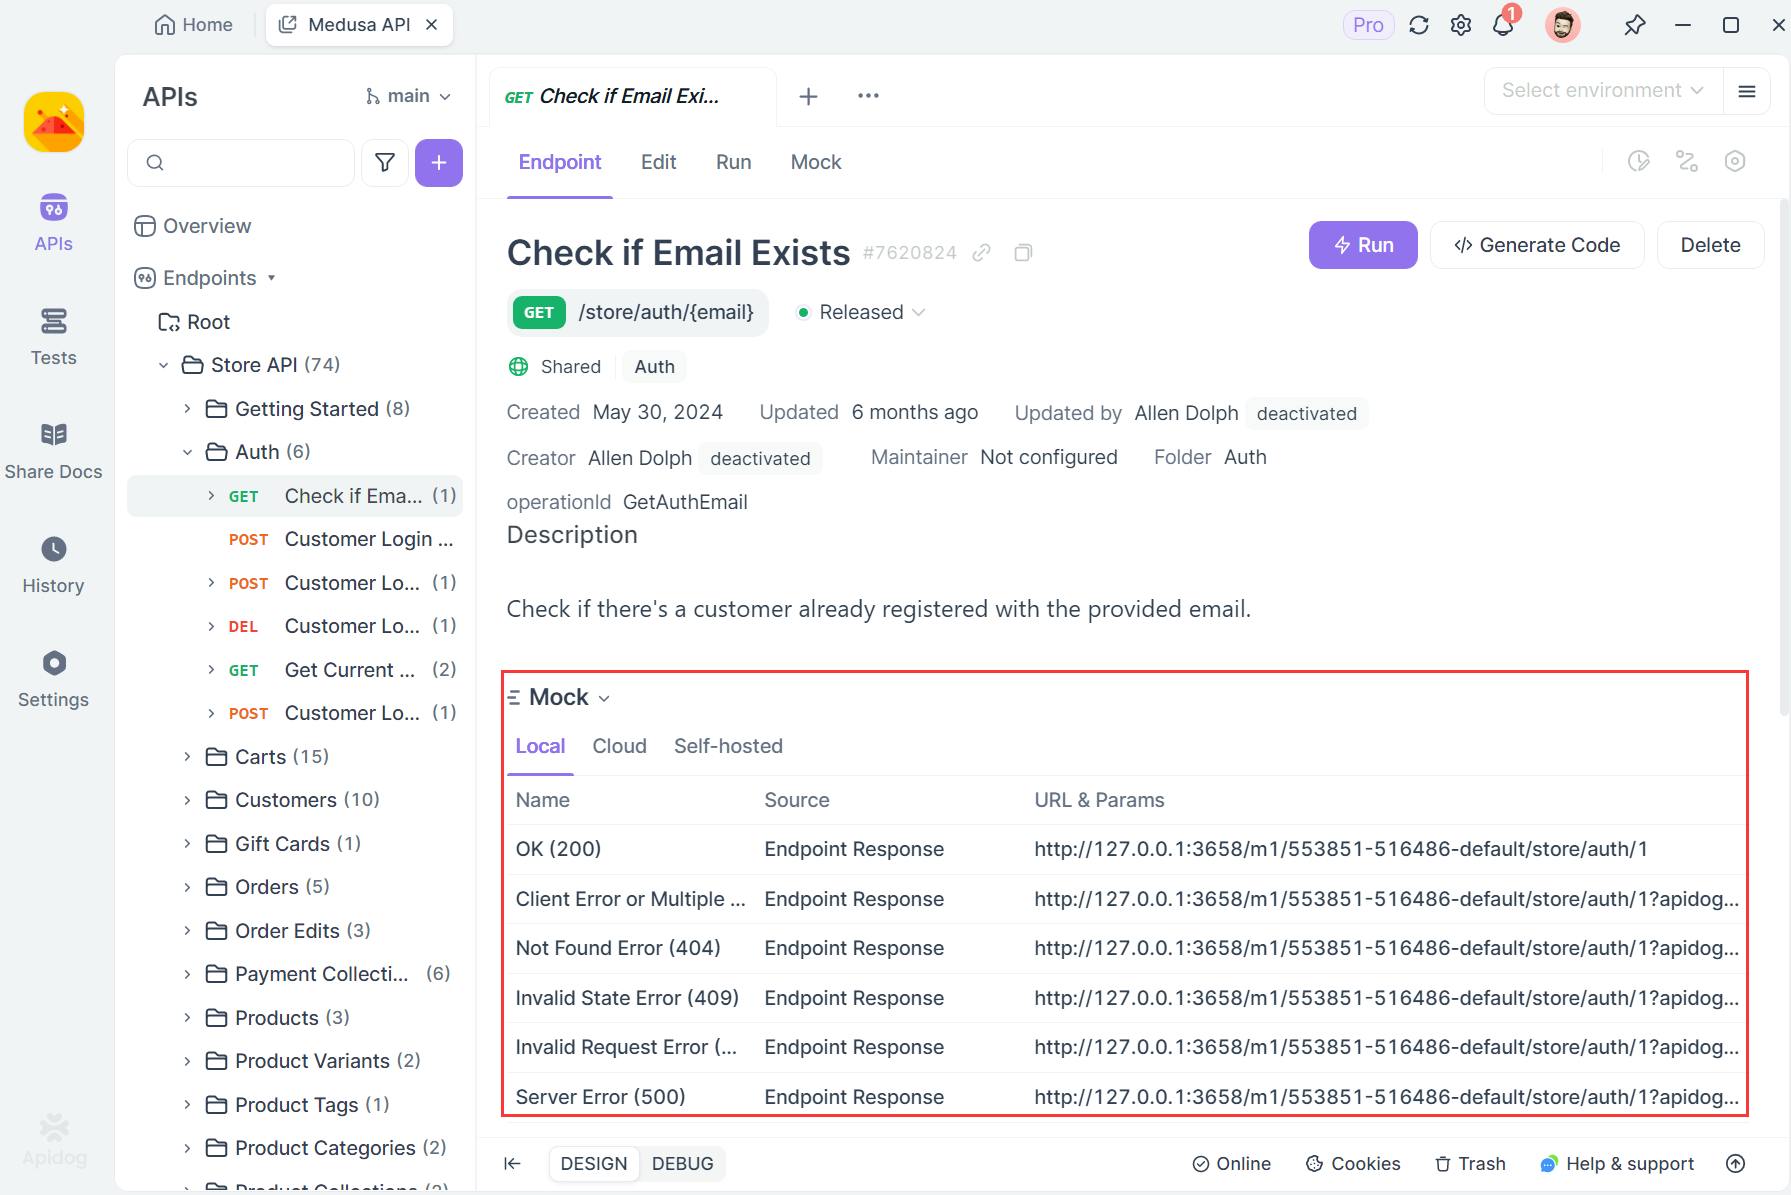Copy the endpoint link icon
1791x1195 pixels.
point(982,253)
